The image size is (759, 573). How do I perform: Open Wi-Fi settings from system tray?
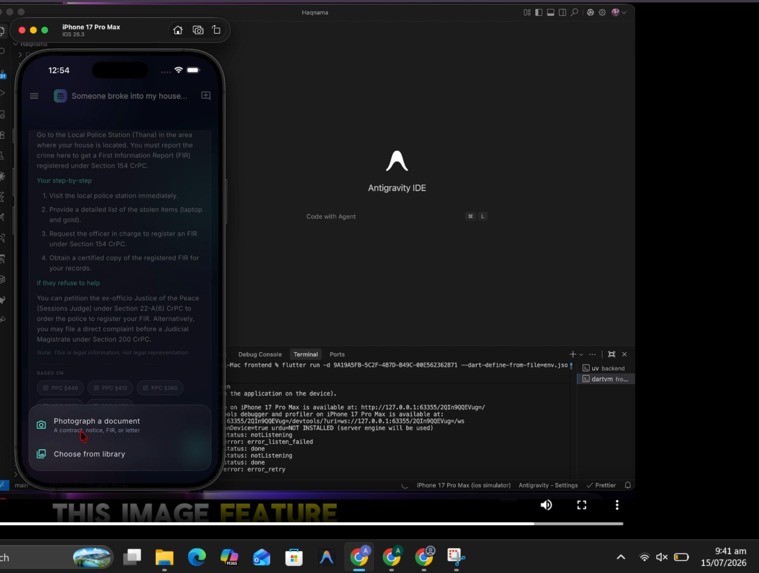tap(644, 558)
